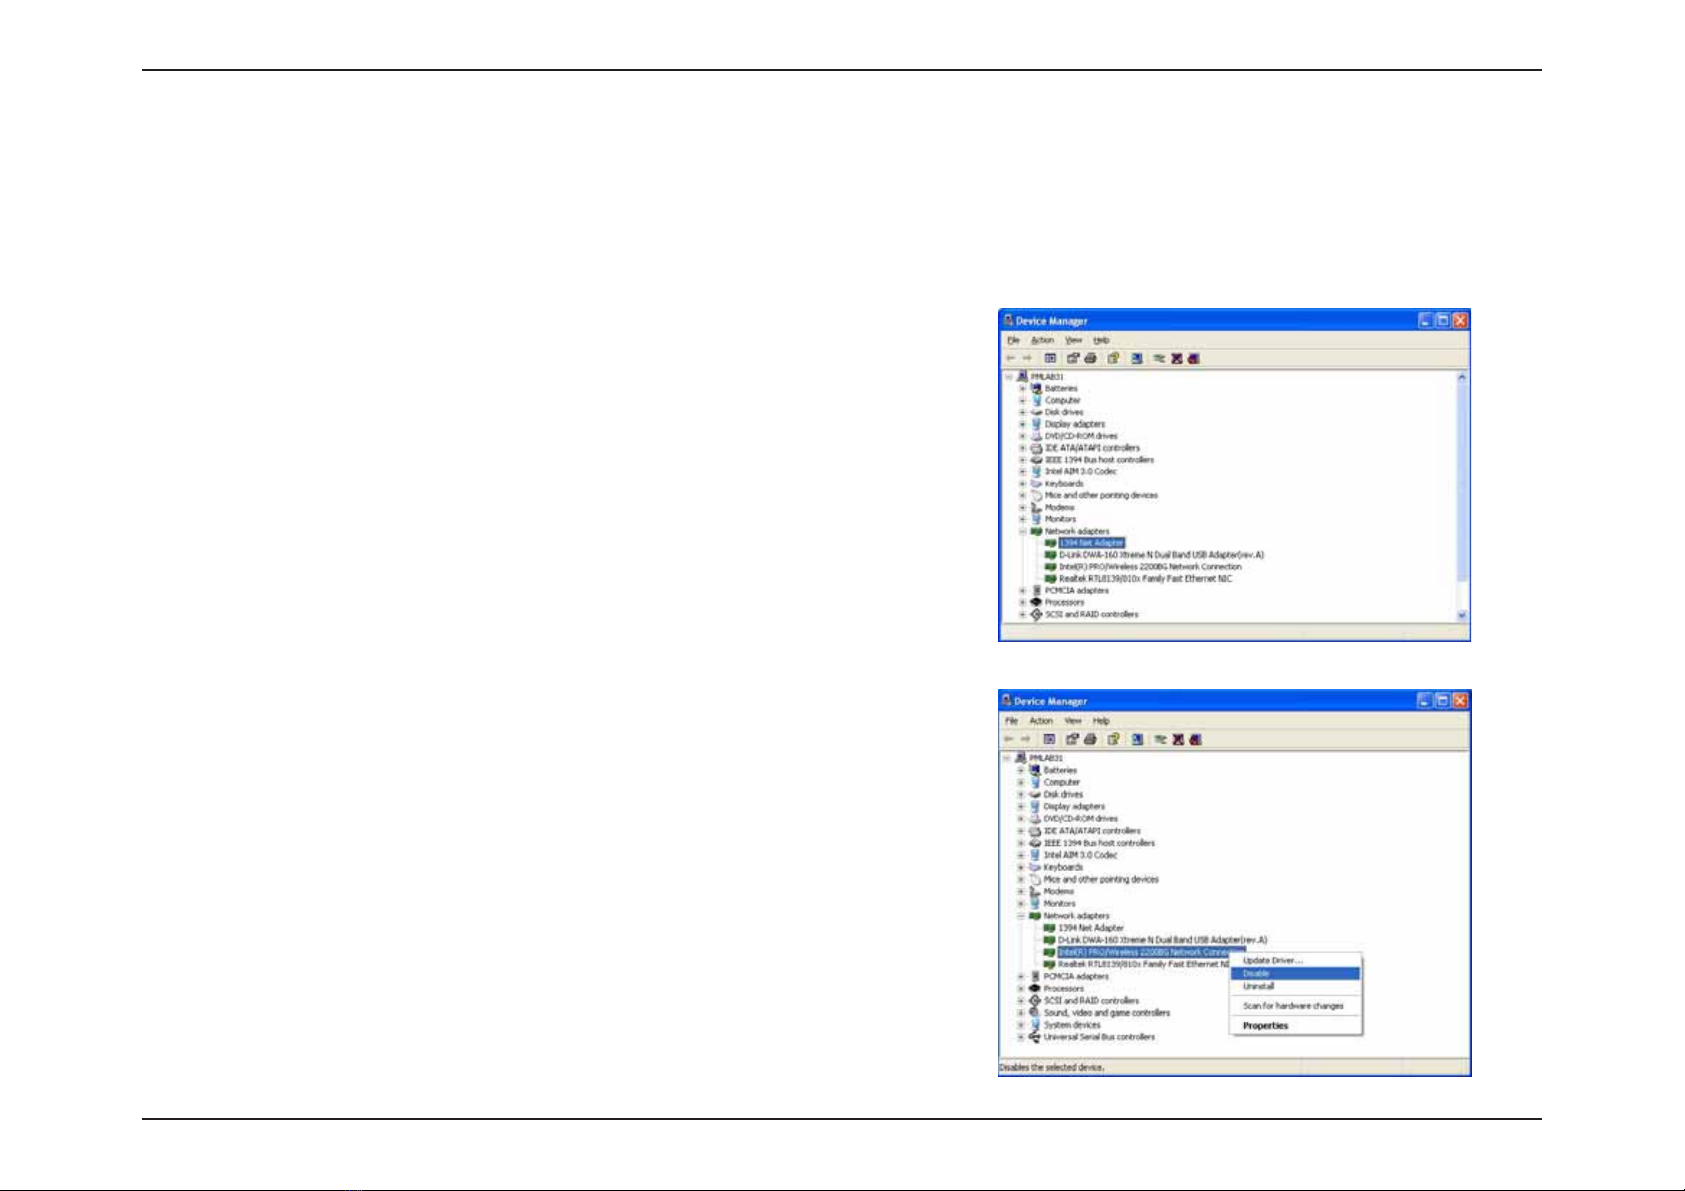The image size is (1685, 1191).
Task: Click the disable device toolbar icon in the context-menu window
Action: click(1195, 739)
